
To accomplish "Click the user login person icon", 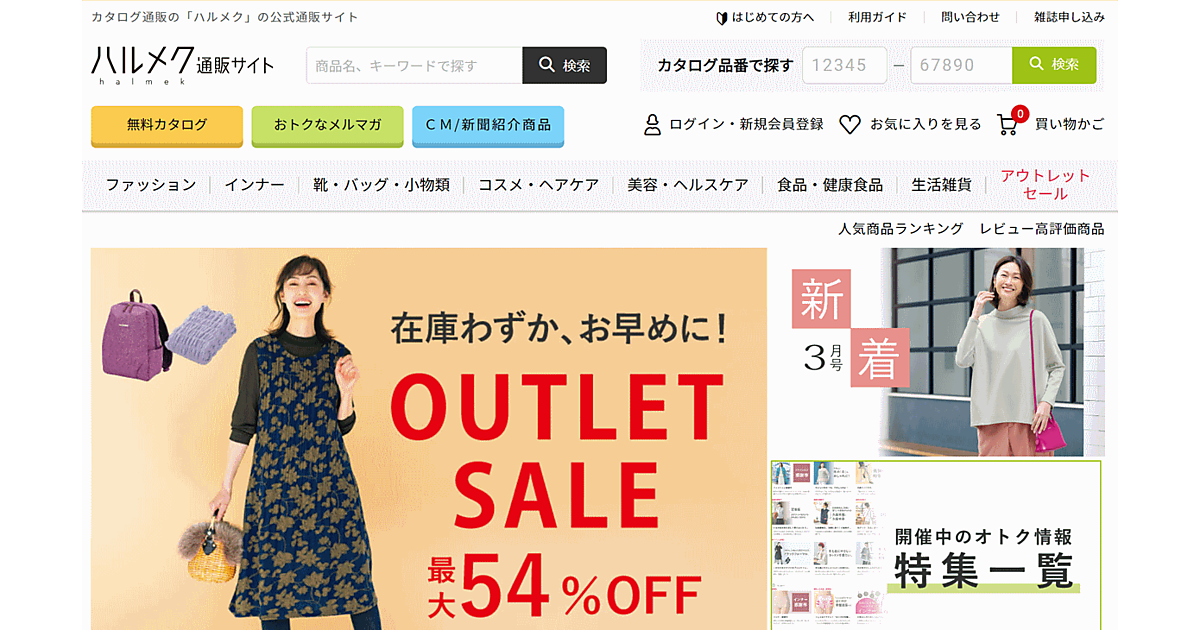I will (652, 124).
